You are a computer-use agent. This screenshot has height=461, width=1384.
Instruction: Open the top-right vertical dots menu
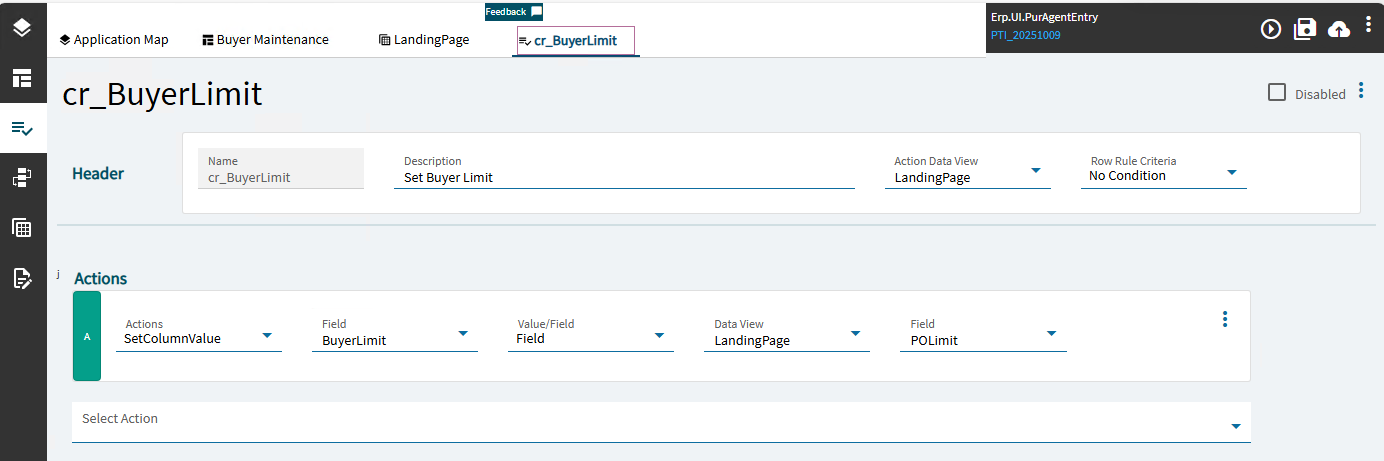pos(1368,25)
